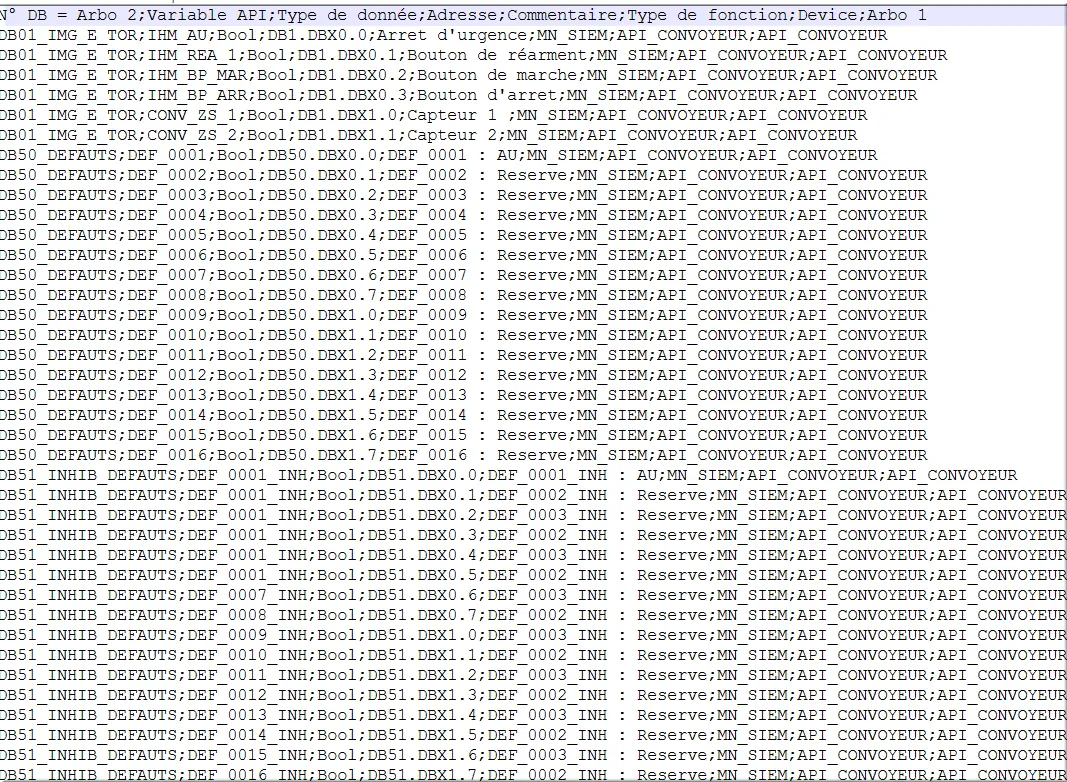Image resolution: width=1067 pixels, height=782 pixels.
Task: Click the variable "DEF_0007_INH"
Action: click(x=247, y=596)
